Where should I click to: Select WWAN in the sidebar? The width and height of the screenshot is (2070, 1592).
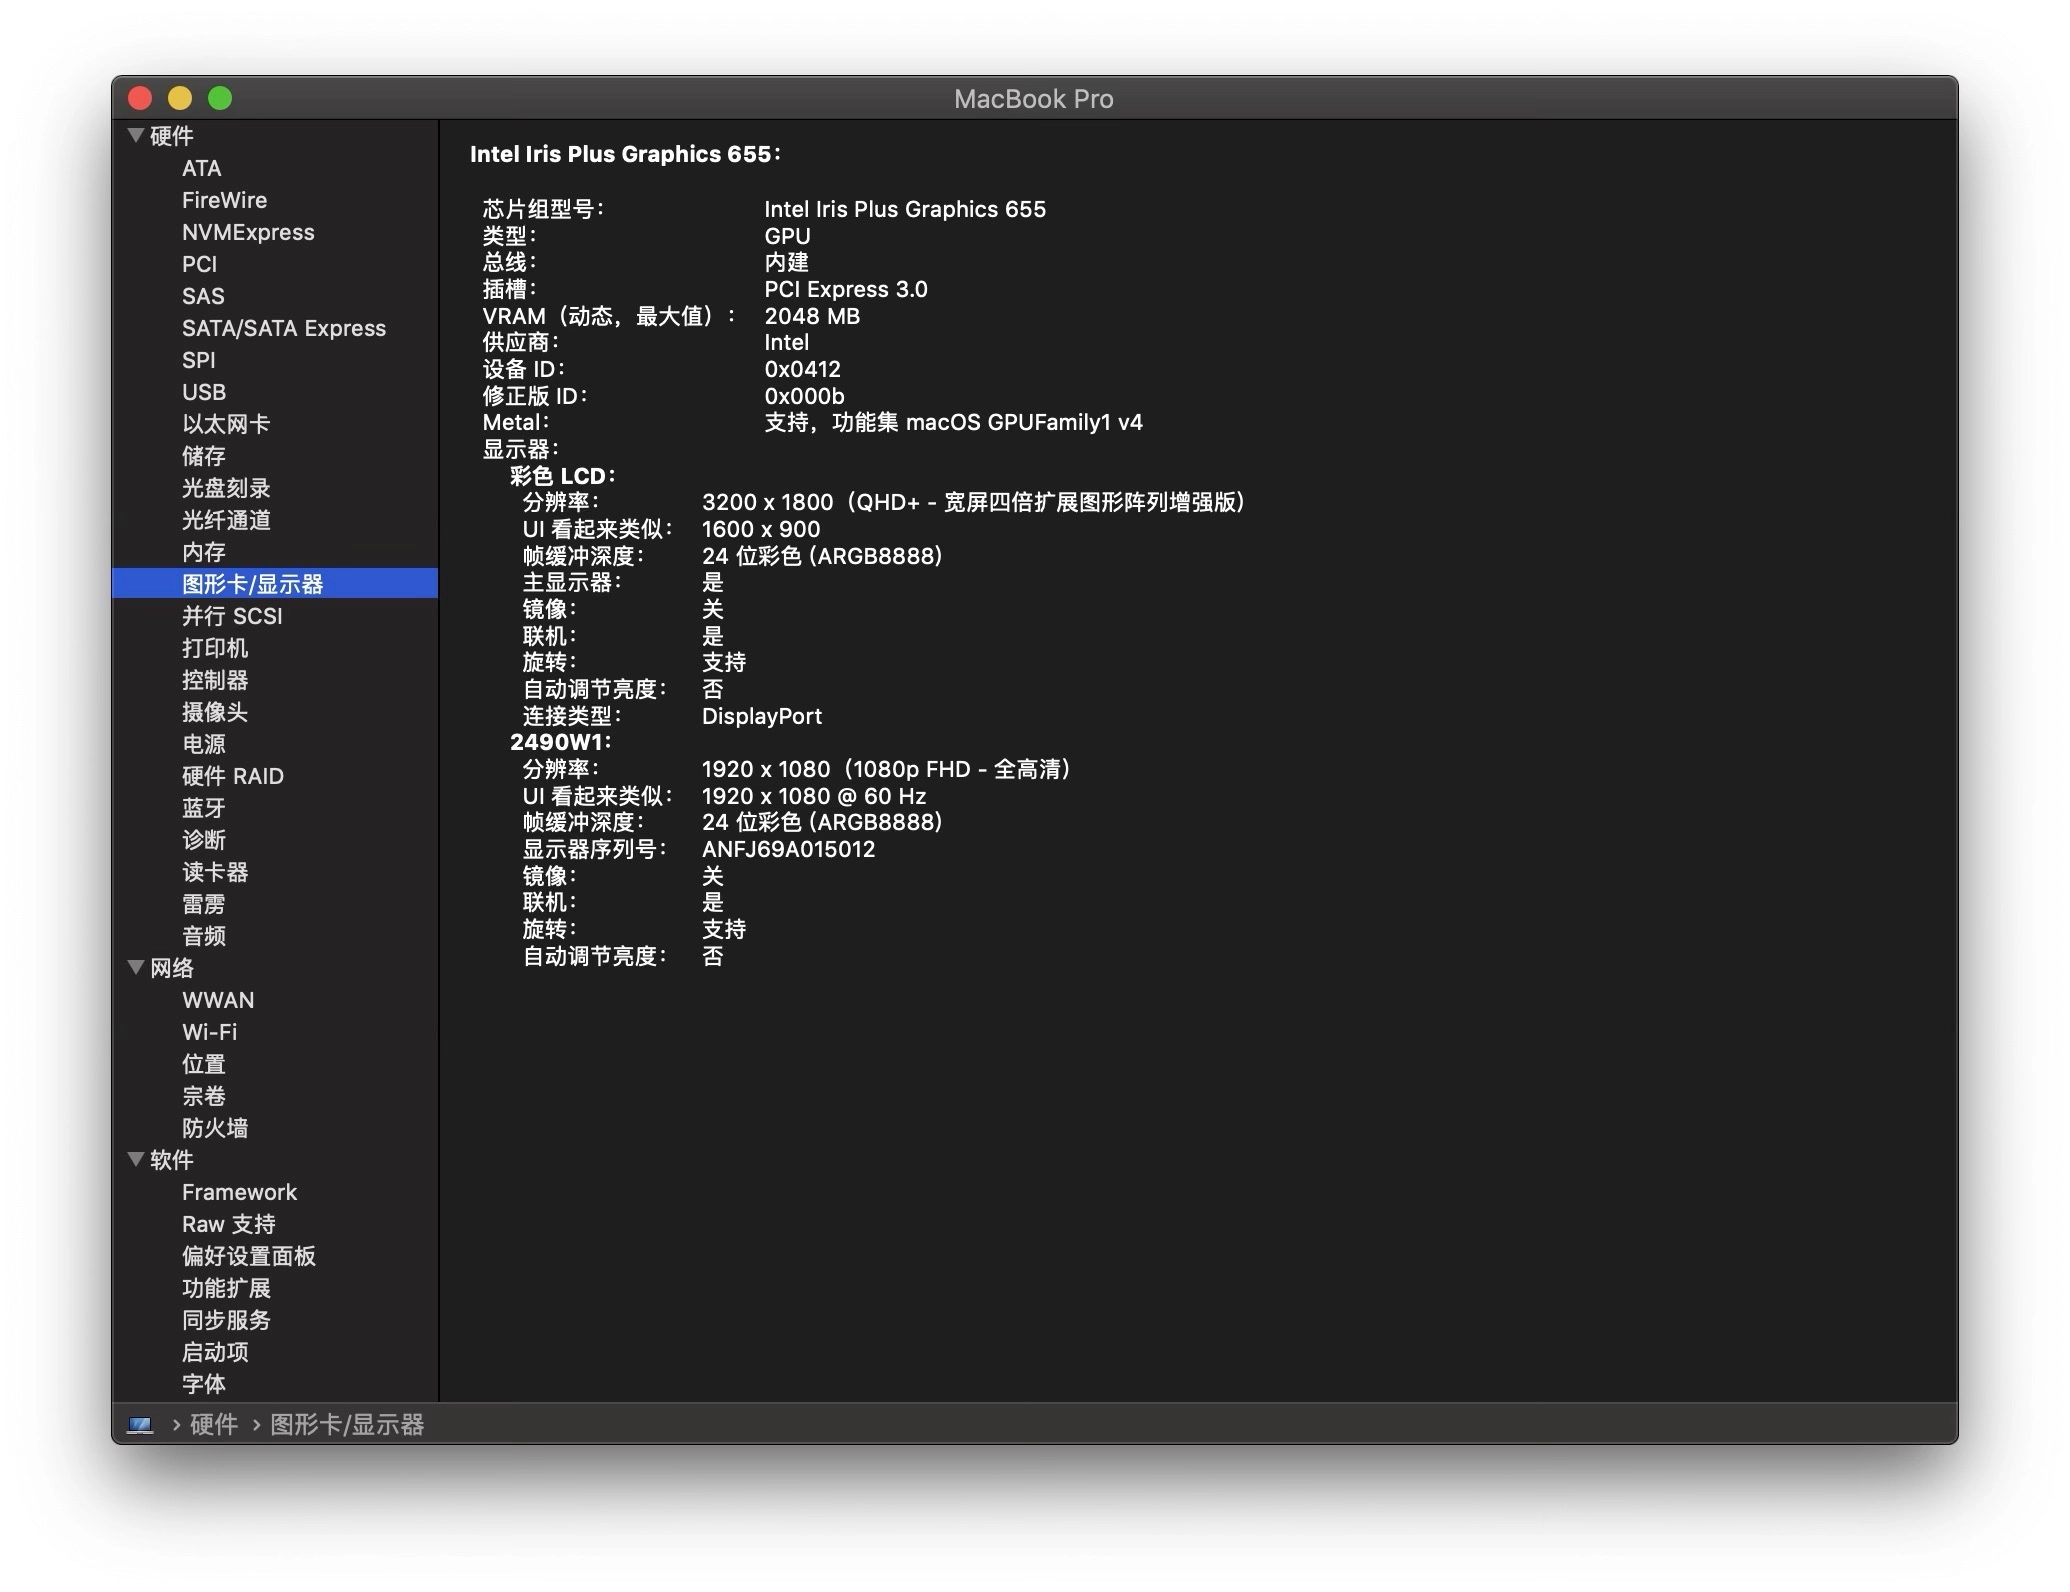point(218,1000)
